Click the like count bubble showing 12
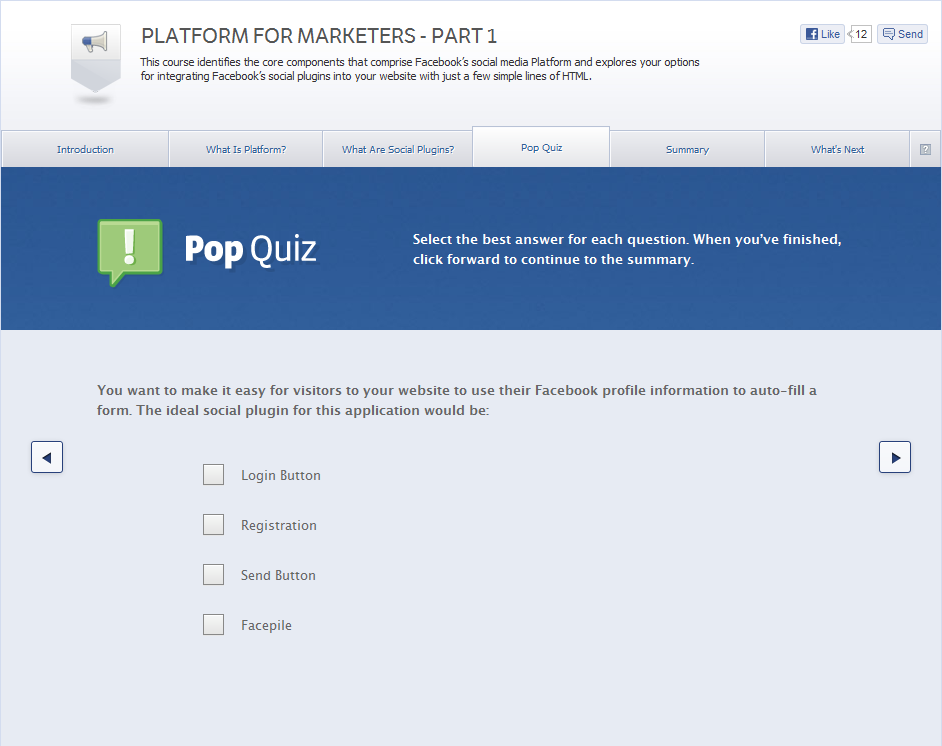 (x=860, y=34)
